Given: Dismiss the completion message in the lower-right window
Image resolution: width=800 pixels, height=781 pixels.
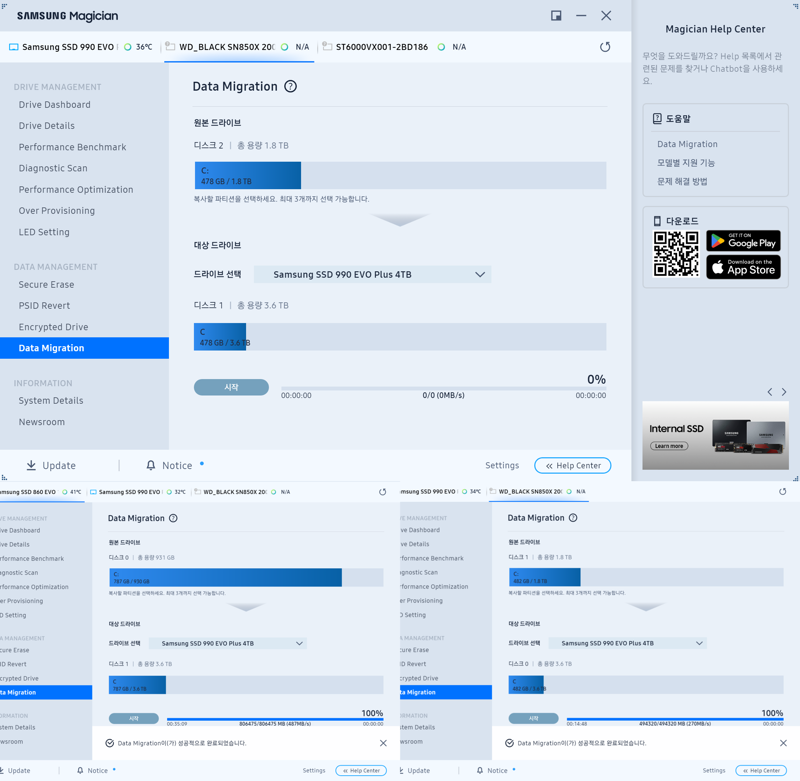Looking at the screenshot, I should pyautogui.click(x=783, y=743).
